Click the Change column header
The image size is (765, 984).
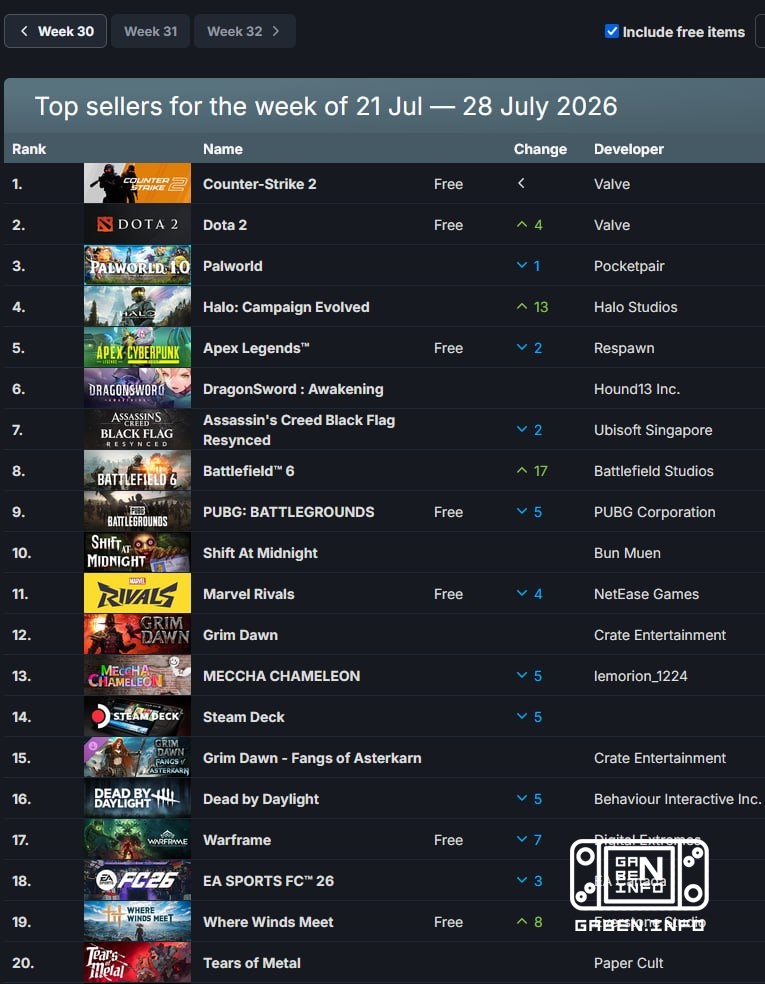[540, 149]
